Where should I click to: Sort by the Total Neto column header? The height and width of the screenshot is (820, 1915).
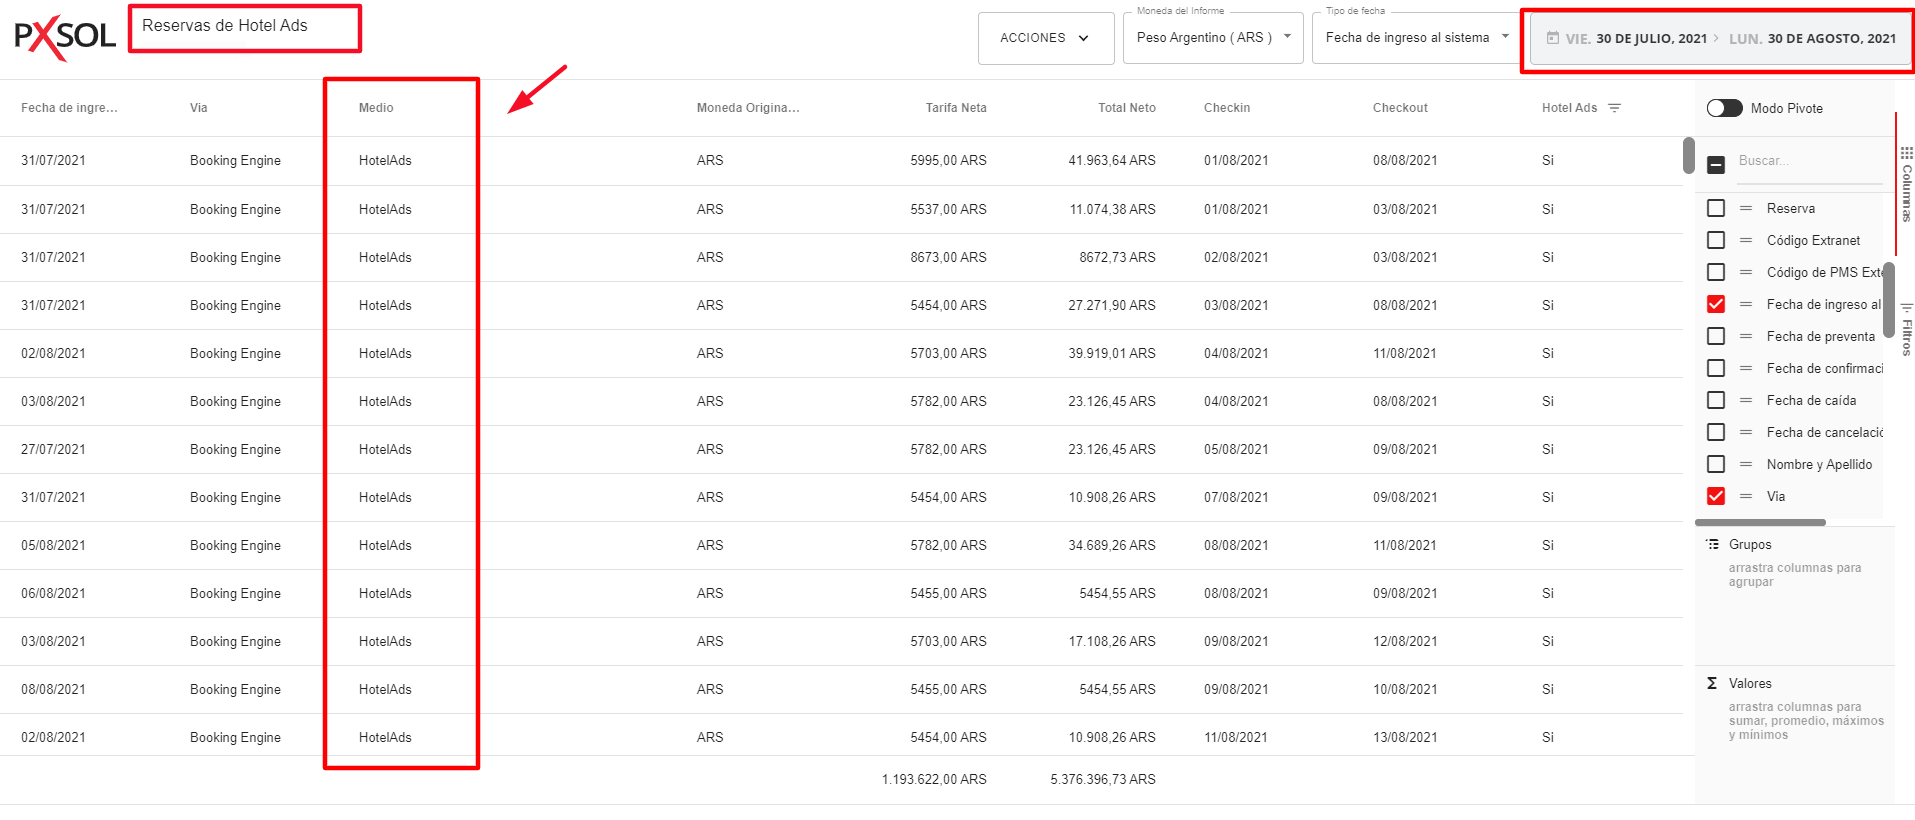point(1126,108)
